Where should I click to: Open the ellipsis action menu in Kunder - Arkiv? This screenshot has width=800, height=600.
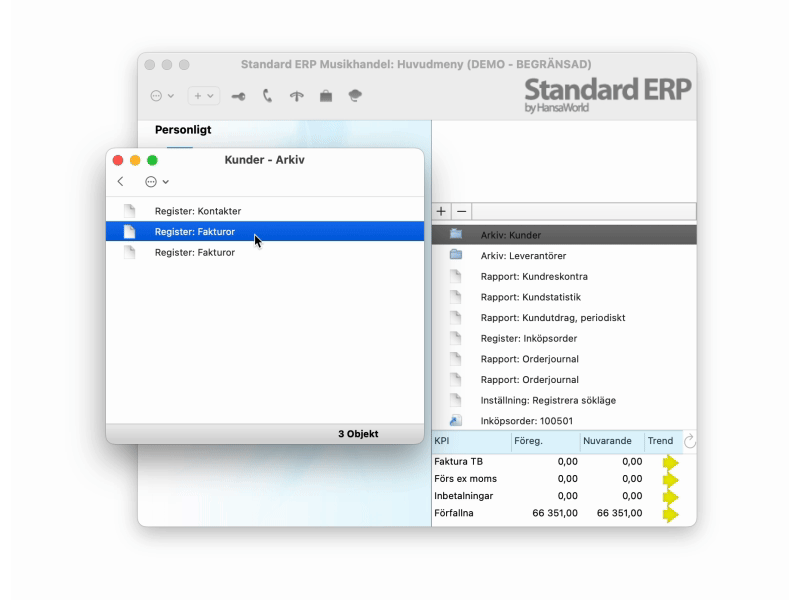point(157,182)
